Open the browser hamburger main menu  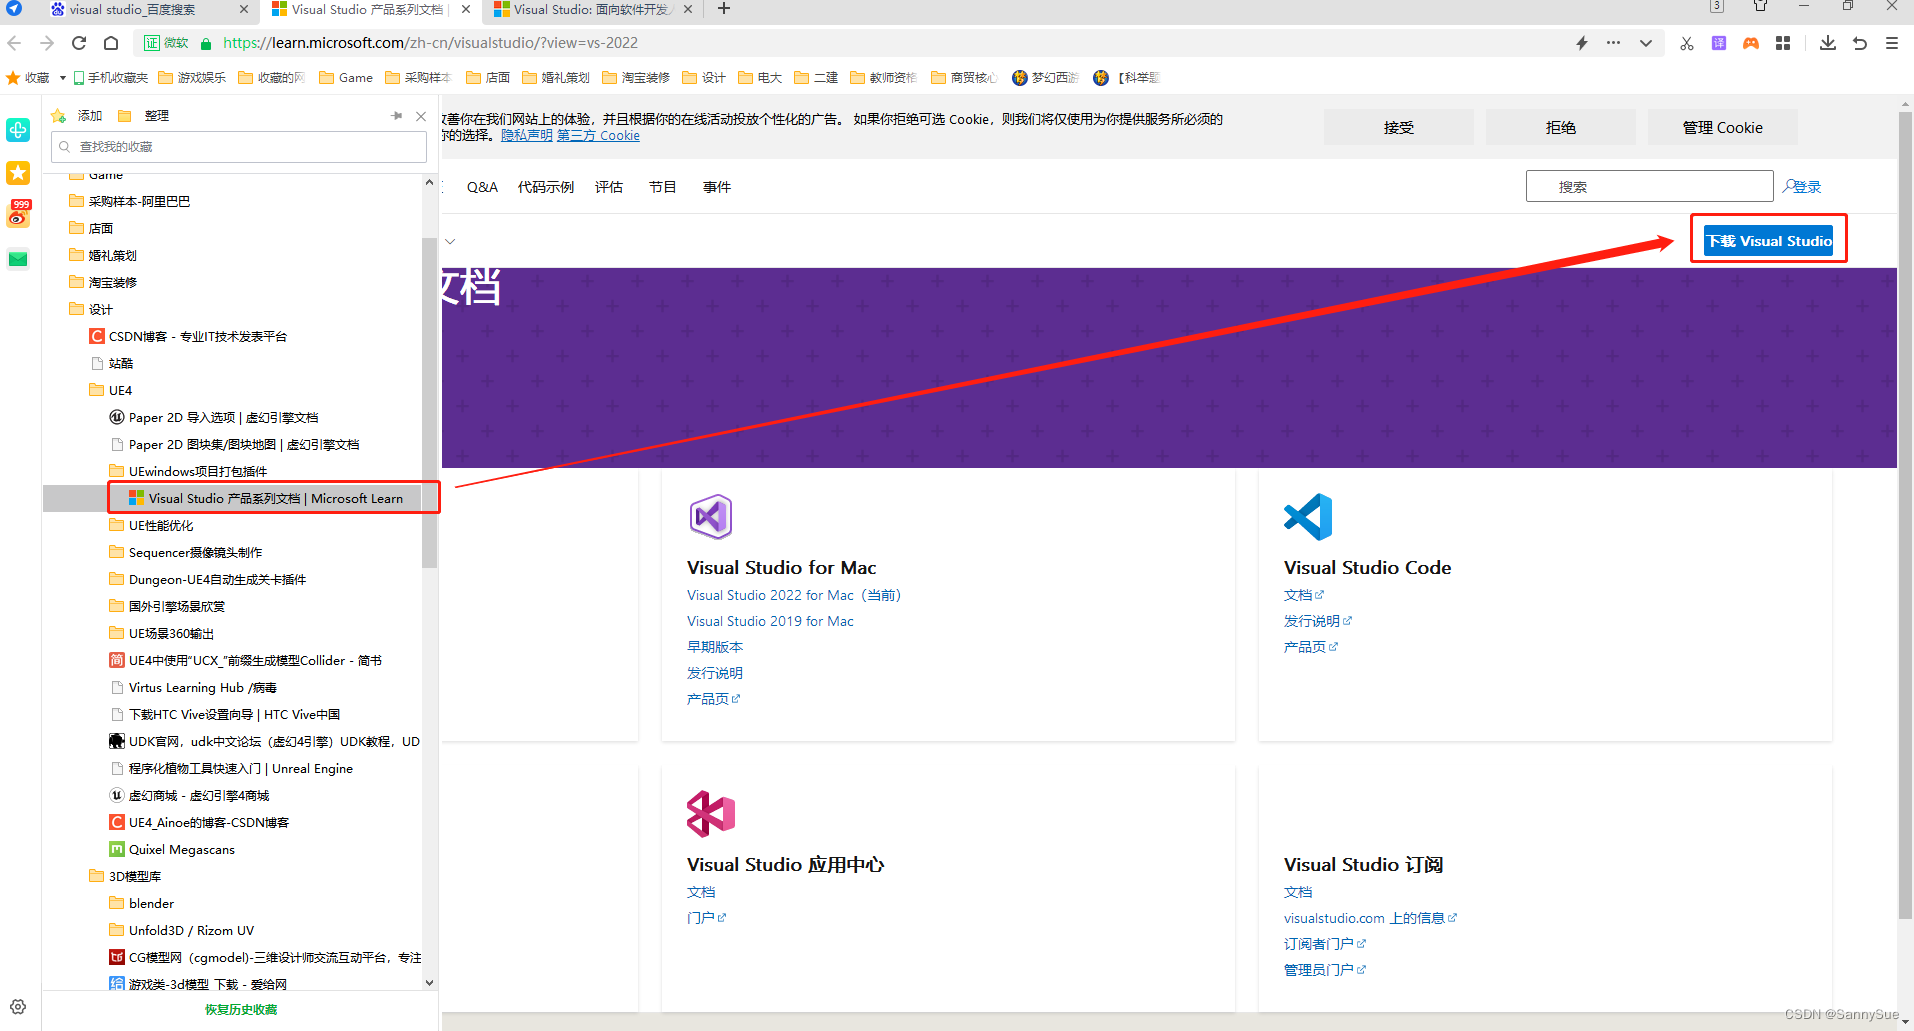click(x=1892, y=43)
